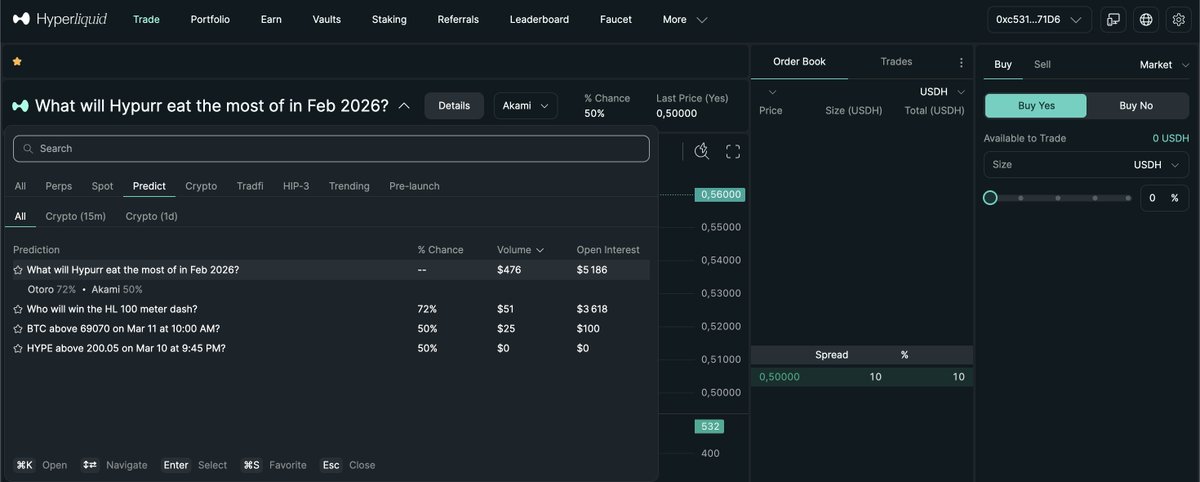This screenshot has height=482, width=1200.
Task: Open the order book three-dot menu
Action: pyautogui.click(x=961, y=62)
